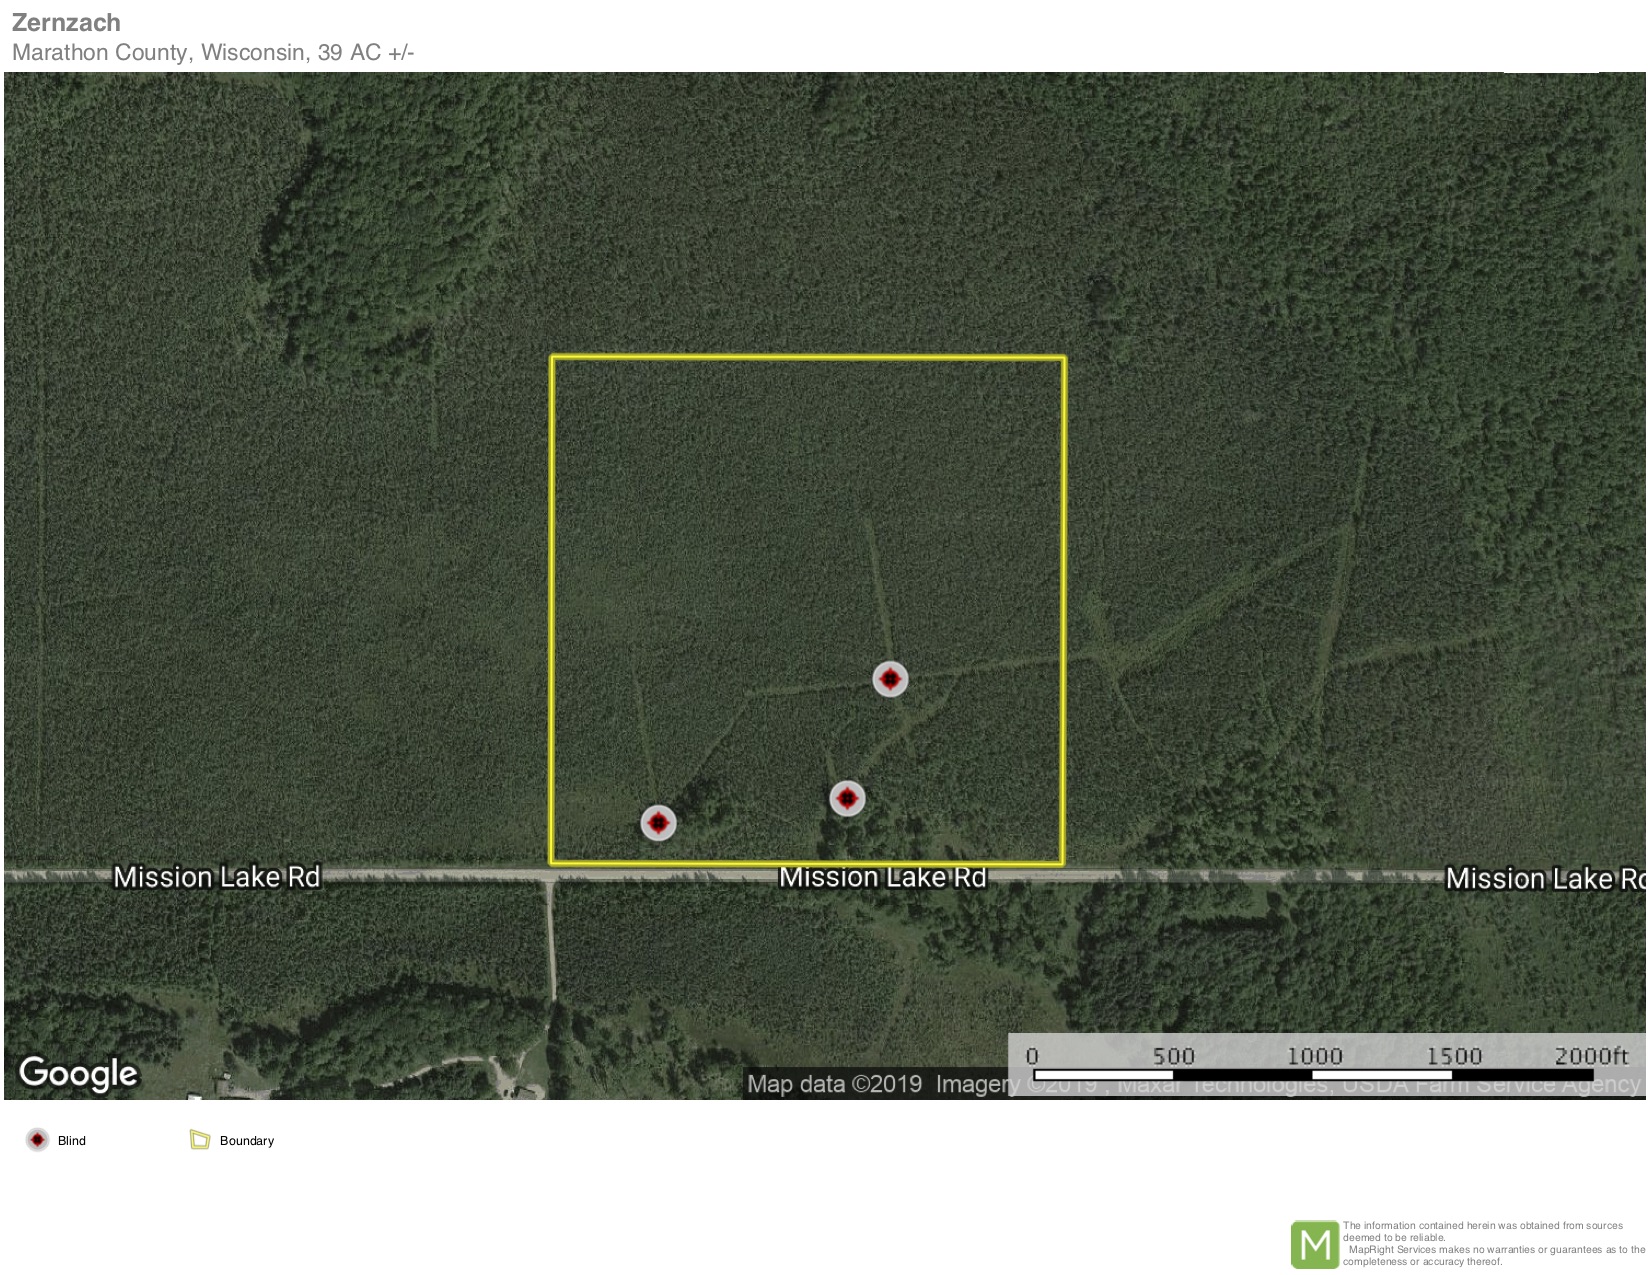Click the 2000ft label on the scale bar
Viewport: 1650px width, 1275px height.
pyautogui.click(x=1591, y=1056)
